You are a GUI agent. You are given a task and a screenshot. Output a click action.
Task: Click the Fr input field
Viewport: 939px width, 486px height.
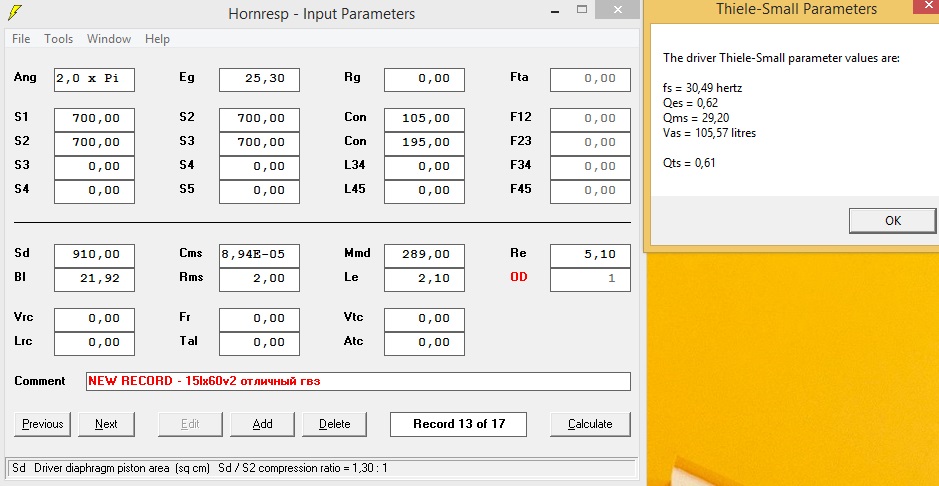click(x=259, y=320)
